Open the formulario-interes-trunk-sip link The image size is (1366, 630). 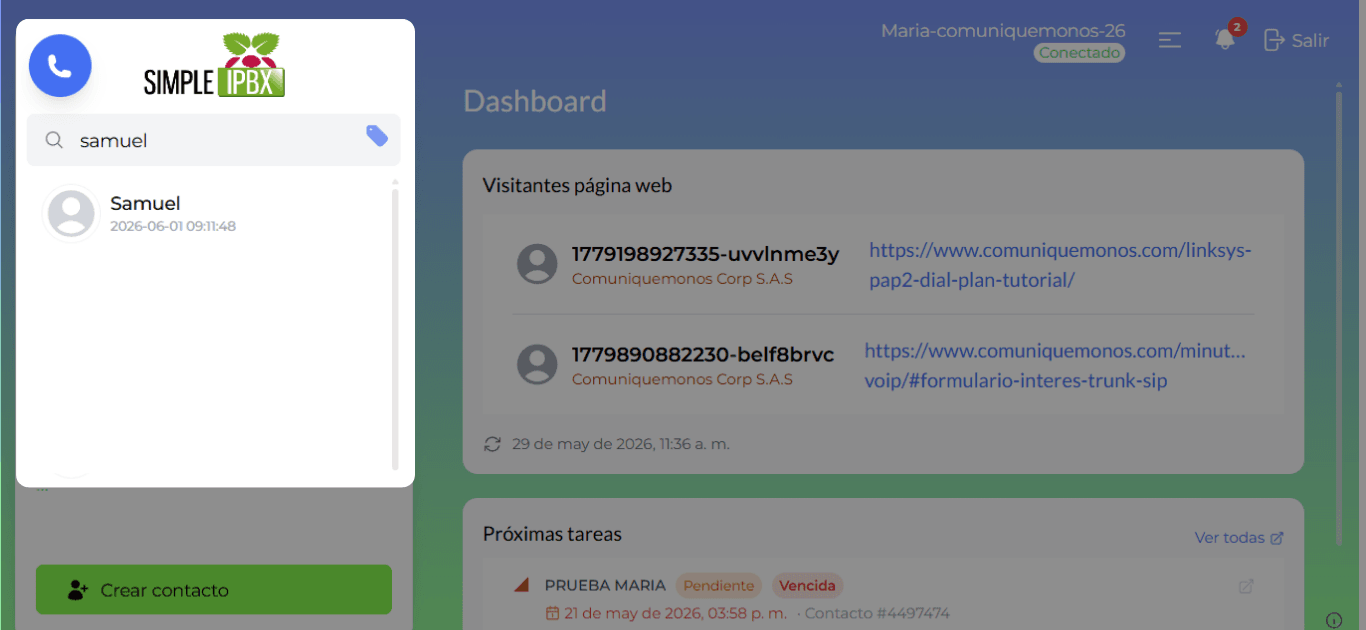click(x=1056, y=365)
